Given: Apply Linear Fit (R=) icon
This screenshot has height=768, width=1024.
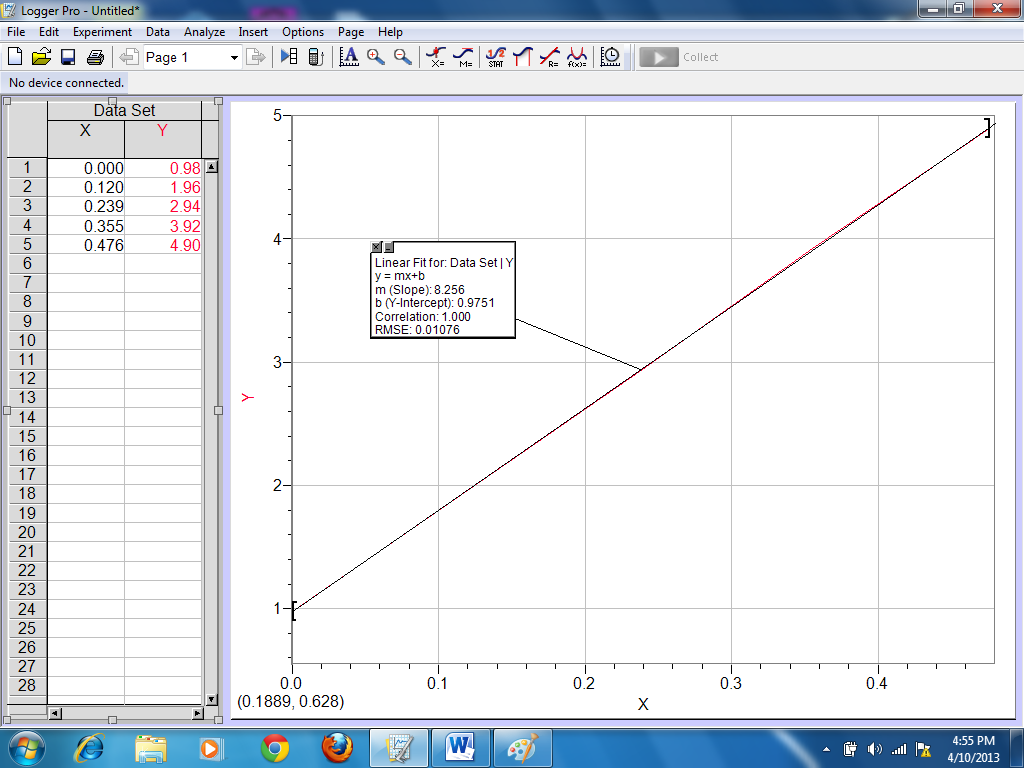Looking at the screenshot, I should point(549,57).
